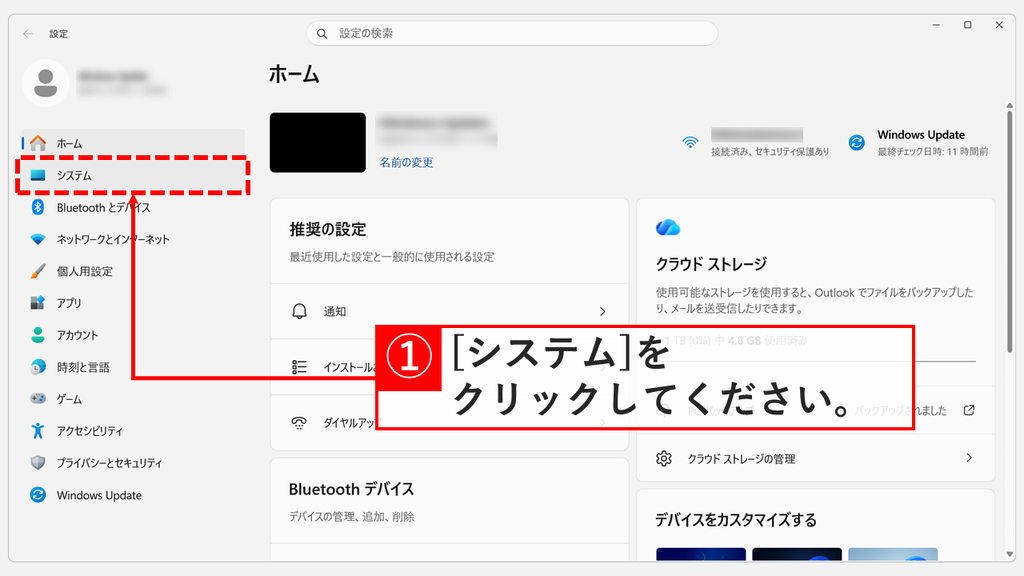Click the external link icon by backup
The height and width of the screenshot is (576, 1024).
(x=969, y=410)
